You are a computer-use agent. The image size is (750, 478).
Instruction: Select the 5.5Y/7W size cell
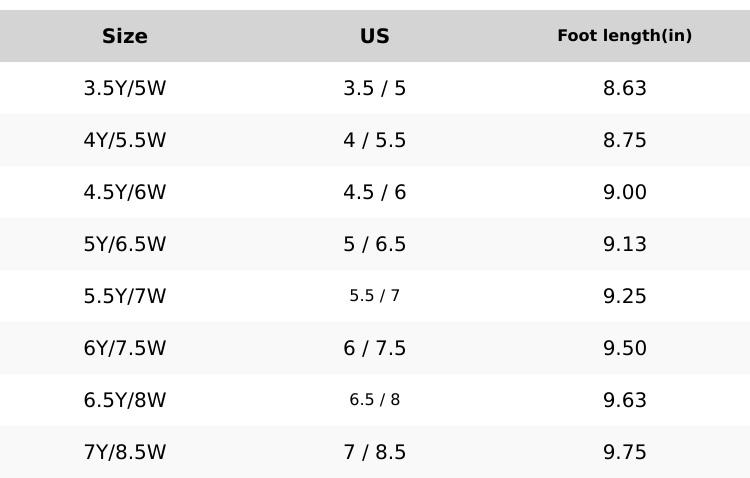125,296
